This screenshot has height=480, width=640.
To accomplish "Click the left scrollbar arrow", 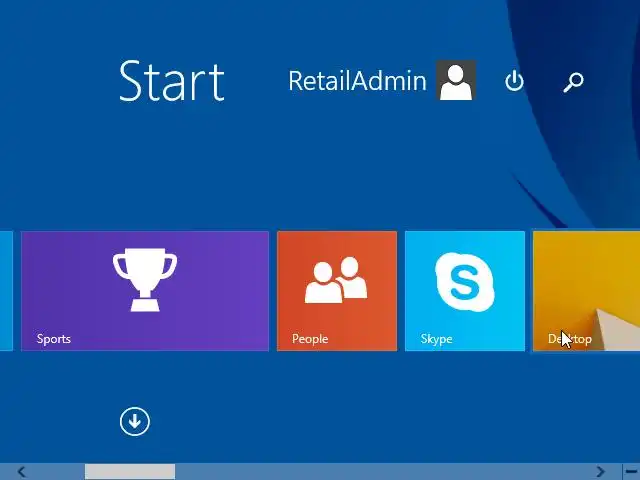I will [22, 472].
